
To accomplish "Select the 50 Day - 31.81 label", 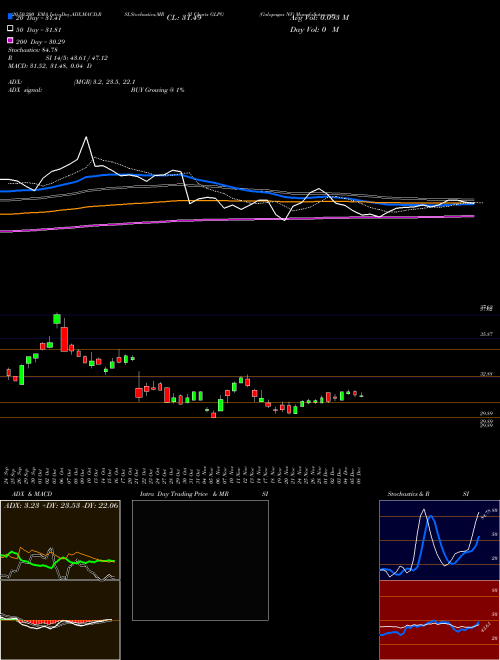I will pos(38,30).
